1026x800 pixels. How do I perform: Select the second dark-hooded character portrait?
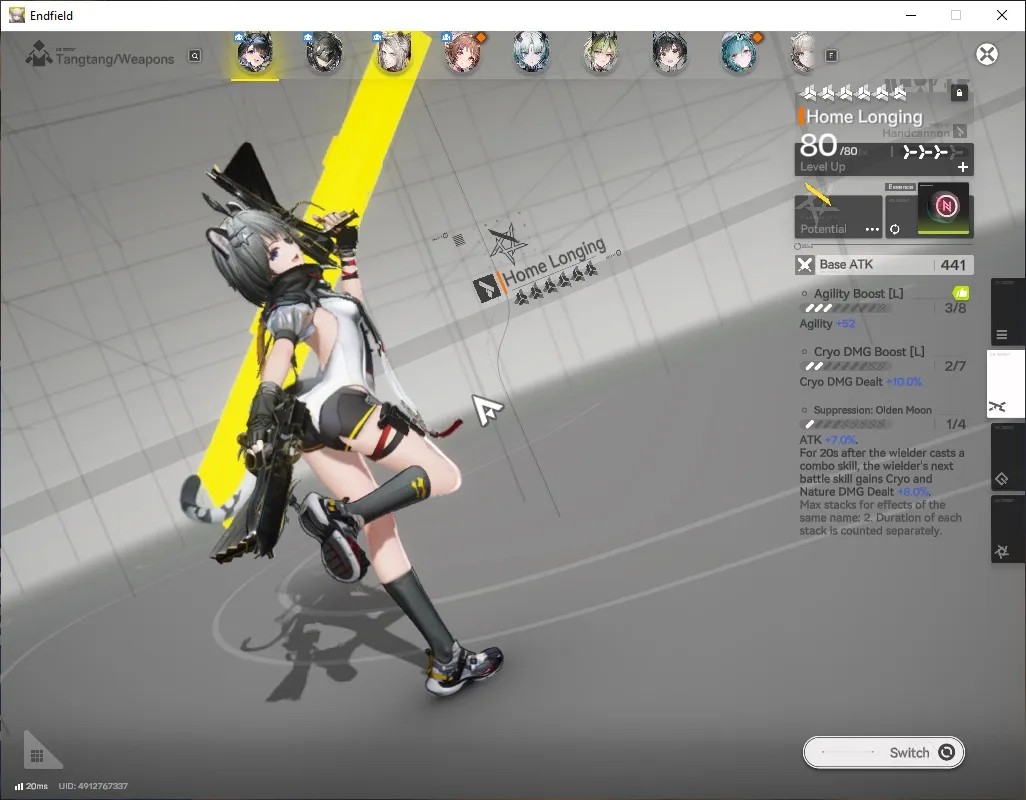(x=324, y=52)
